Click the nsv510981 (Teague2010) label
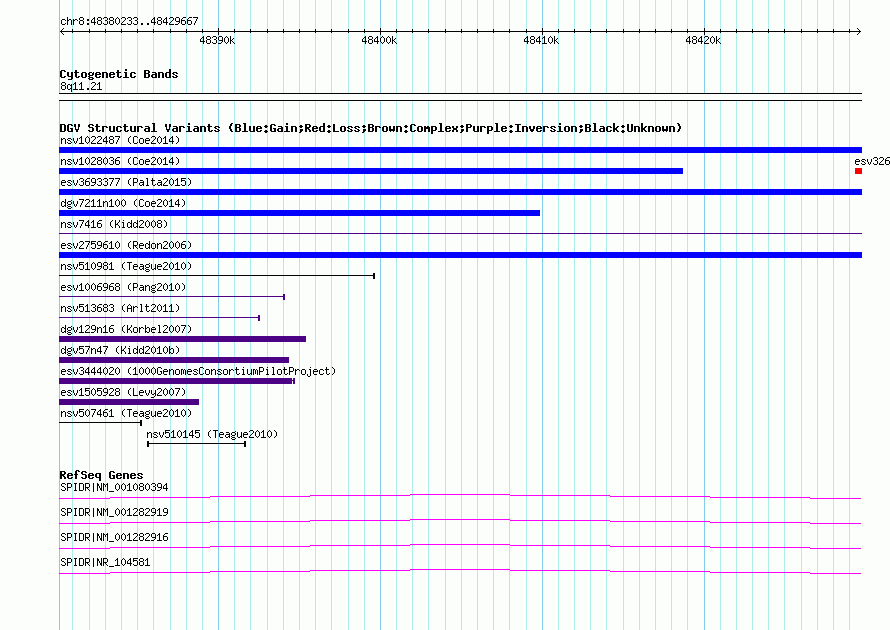Screen dimensions: 890x630 point(126,266)
